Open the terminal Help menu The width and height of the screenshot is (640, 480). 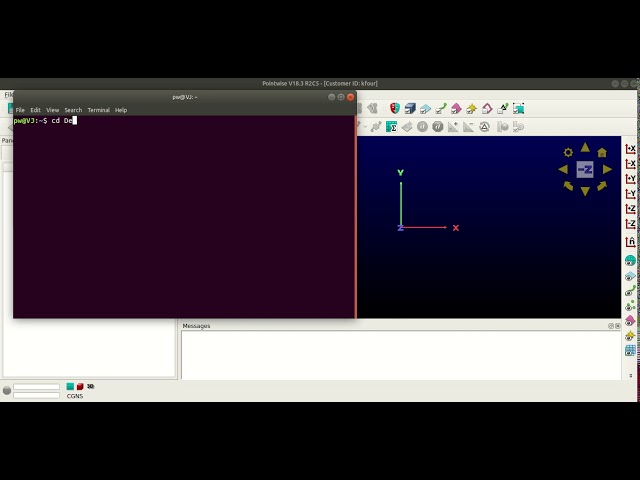[121, 110]
